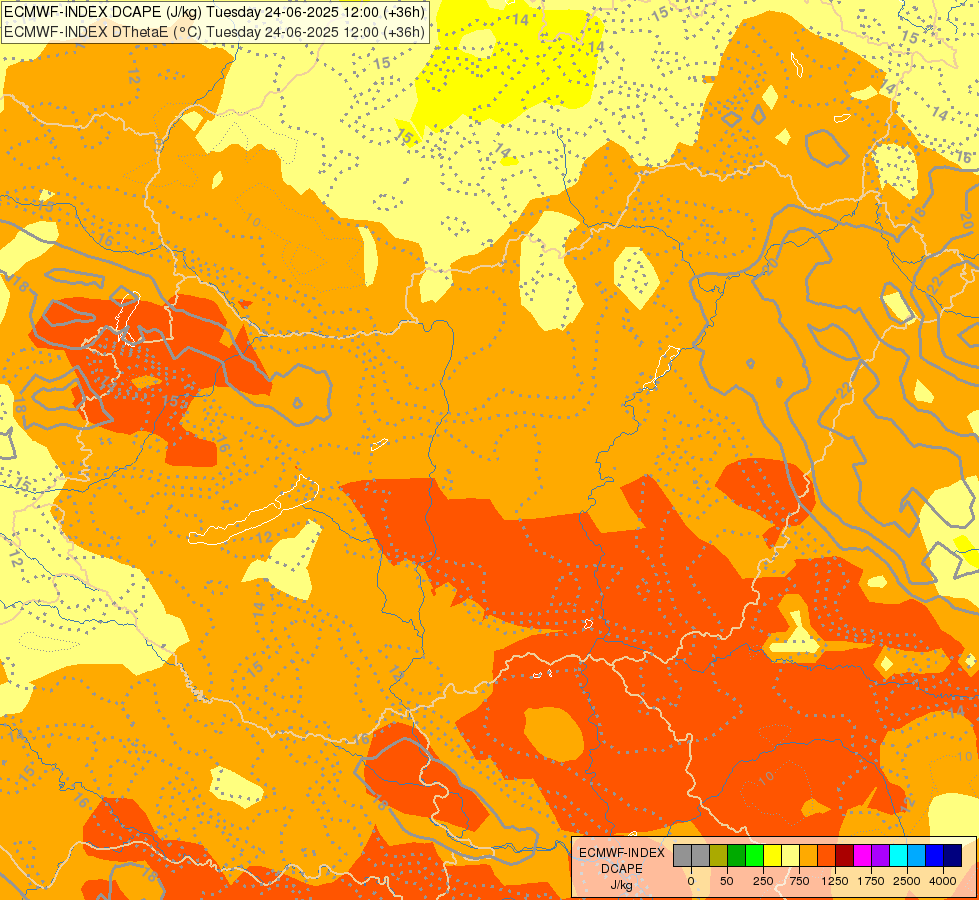Image resolution: width=979 pixels, height=900 pixels.
Task: Click the legend's DCAPE label
Action: point(622,869)
